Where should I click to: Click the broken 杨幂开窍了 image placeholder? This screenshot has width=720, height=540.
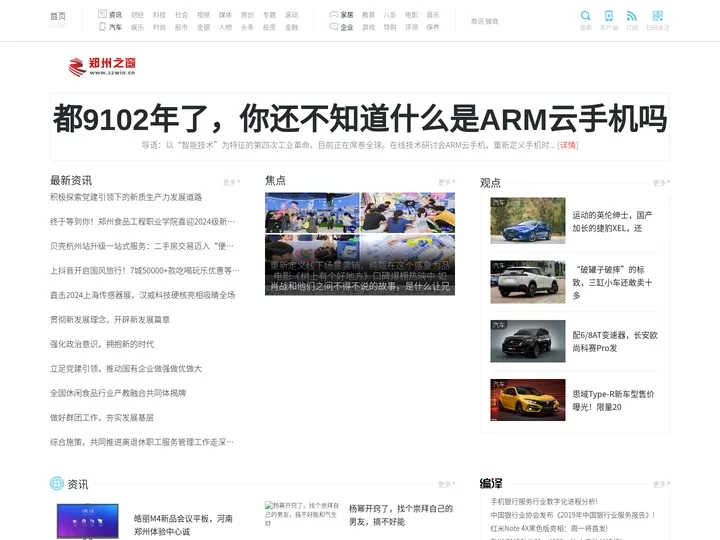[302, 514]
